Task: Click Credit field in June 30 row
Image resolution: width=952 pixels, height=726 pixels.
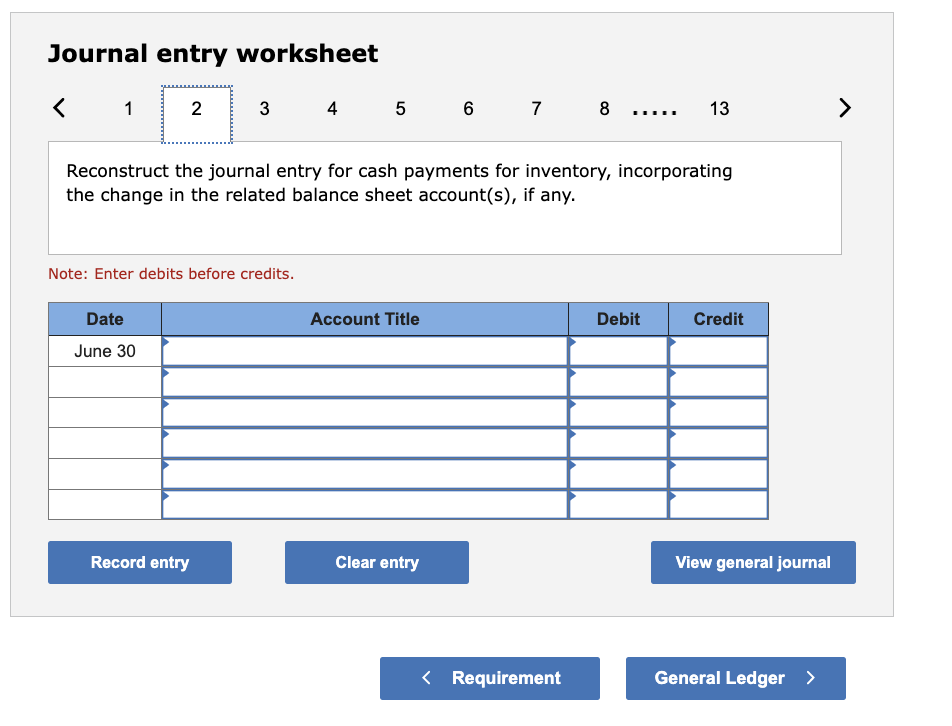Action: click(718, 351)
